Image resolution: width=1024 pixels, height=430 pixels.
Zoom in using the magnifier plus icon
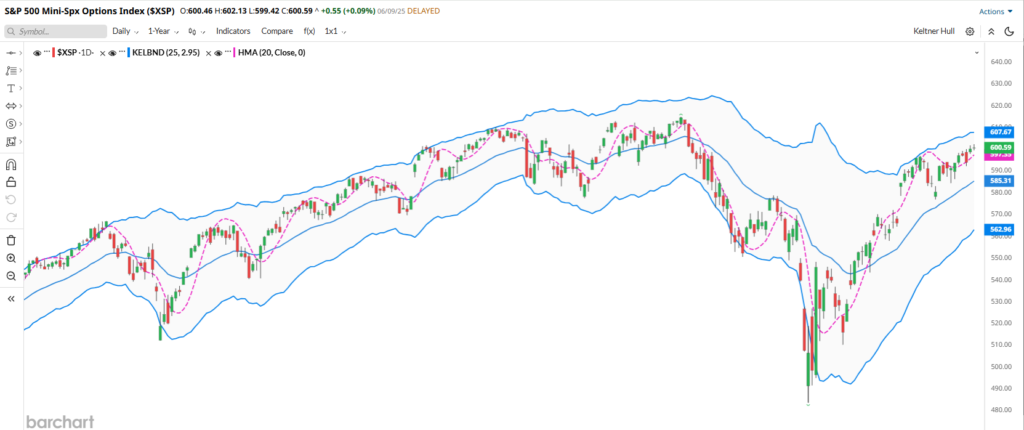click(11, 258)
